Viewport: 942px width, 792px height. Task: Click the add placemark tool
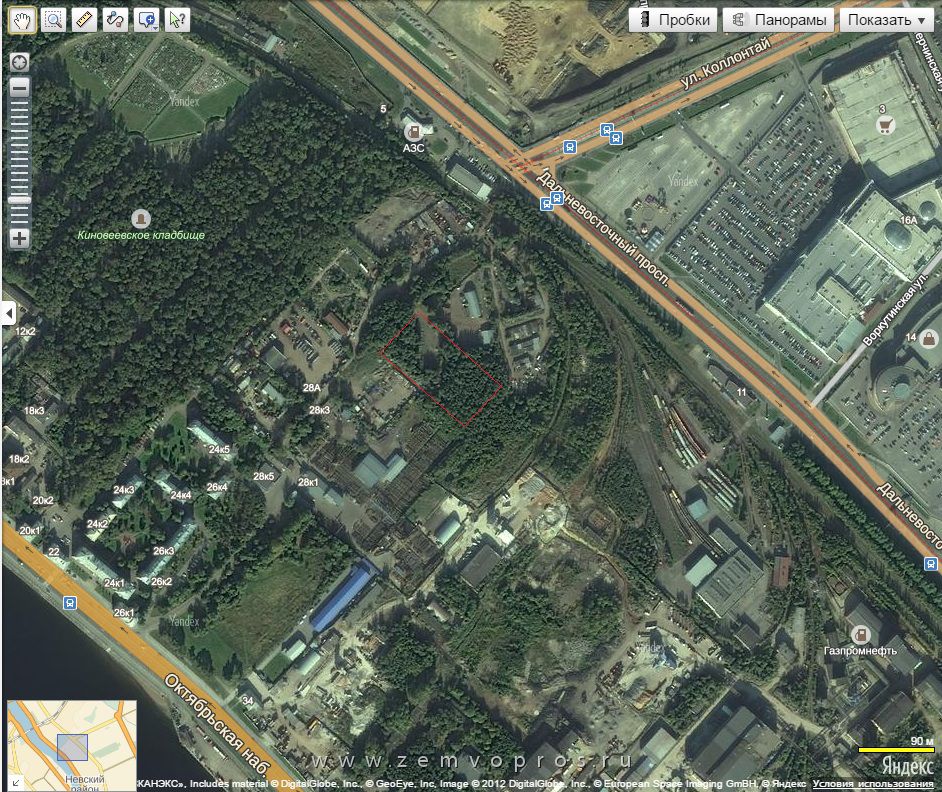(x=146, y=19)
